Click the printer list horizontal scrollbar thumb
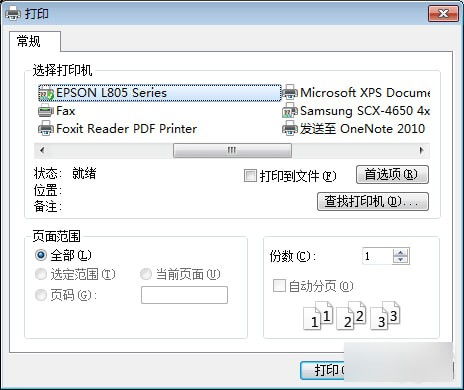Image resolution: width=464 pixels, height=390 pixels. pos(232,150)
